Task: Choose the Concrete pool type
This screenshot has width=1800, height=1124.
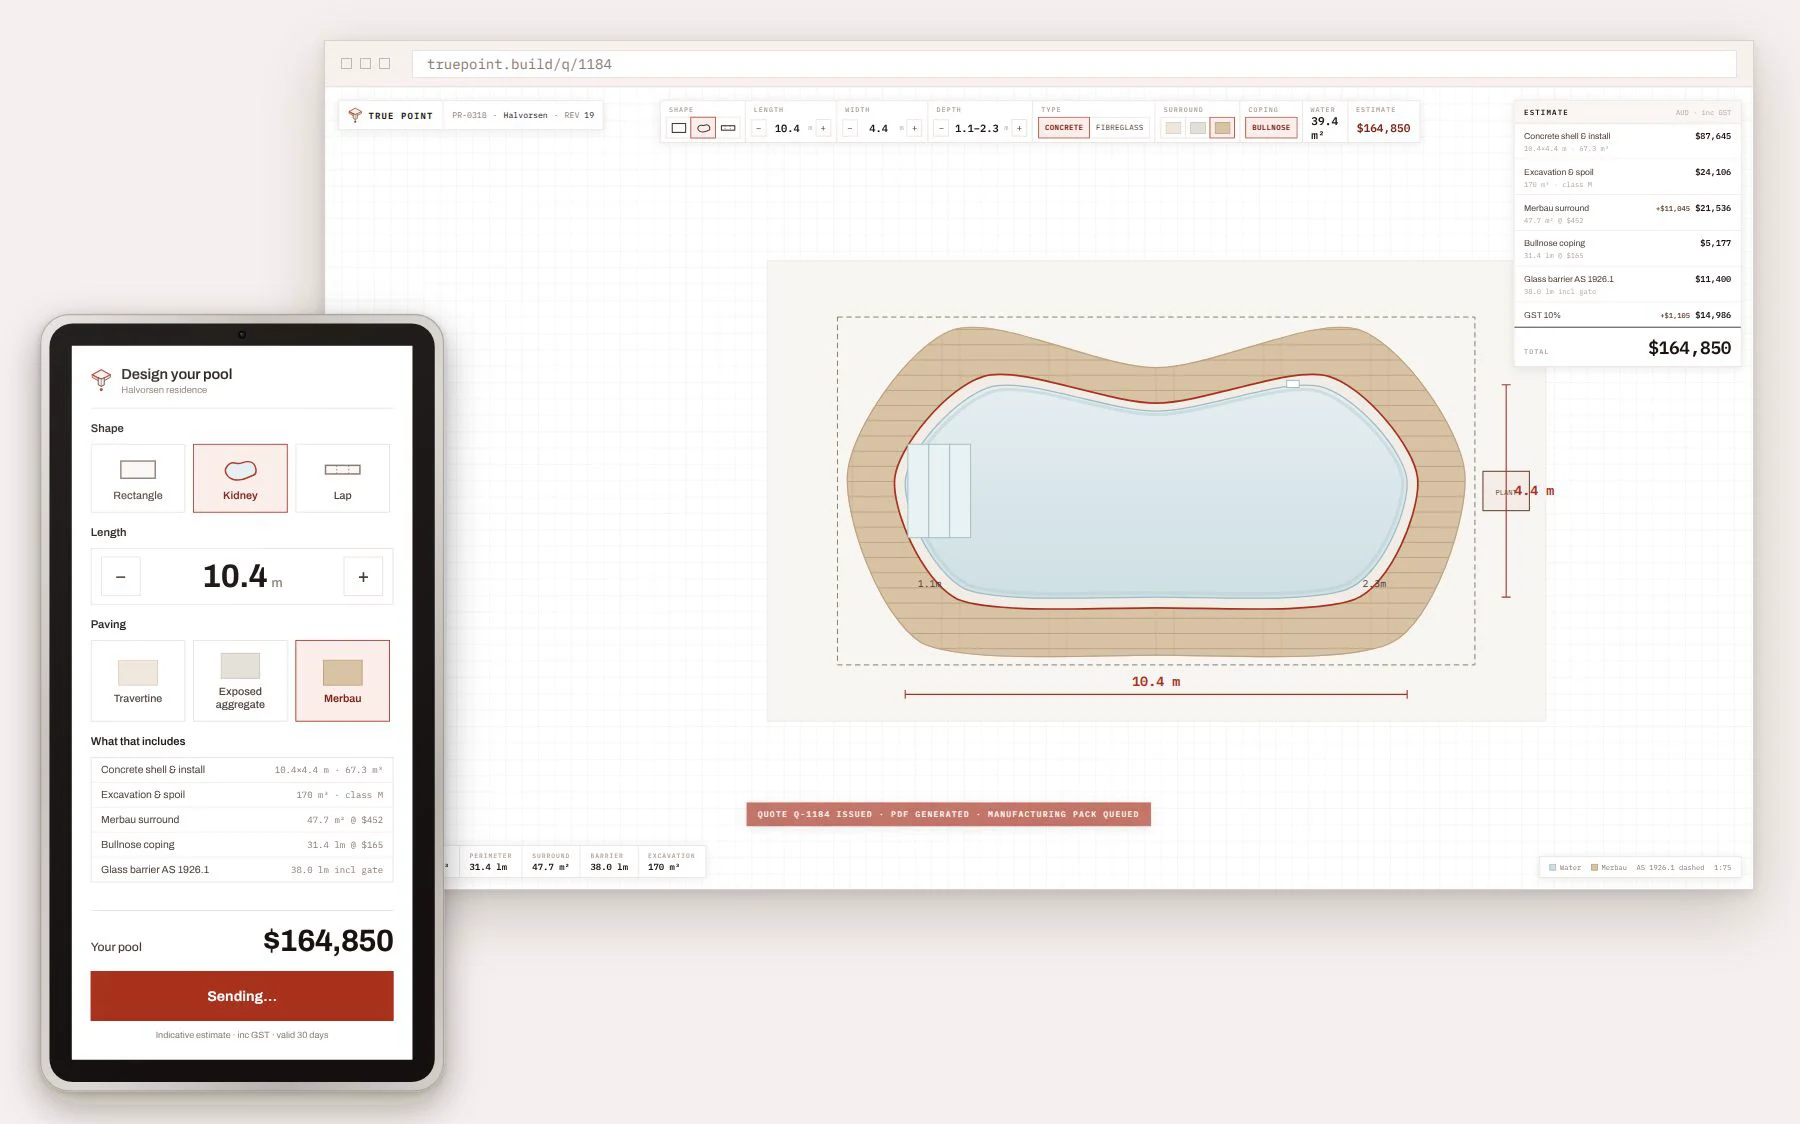Action: [x=1064, y=128]
